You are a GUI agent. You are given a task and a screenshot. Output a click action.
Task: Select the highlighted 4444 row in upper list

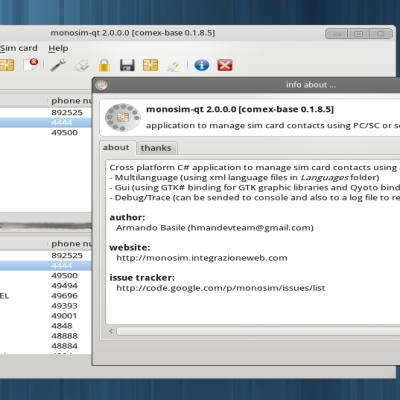[46, 122]
